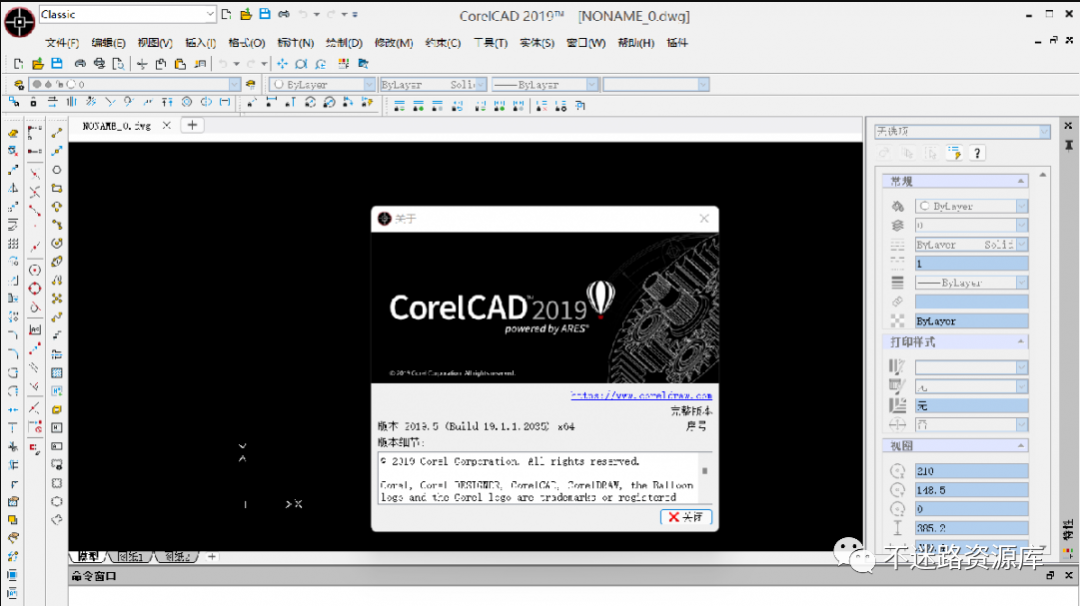Select the Delete eraser tool in modify toolbar

[13, 133]
